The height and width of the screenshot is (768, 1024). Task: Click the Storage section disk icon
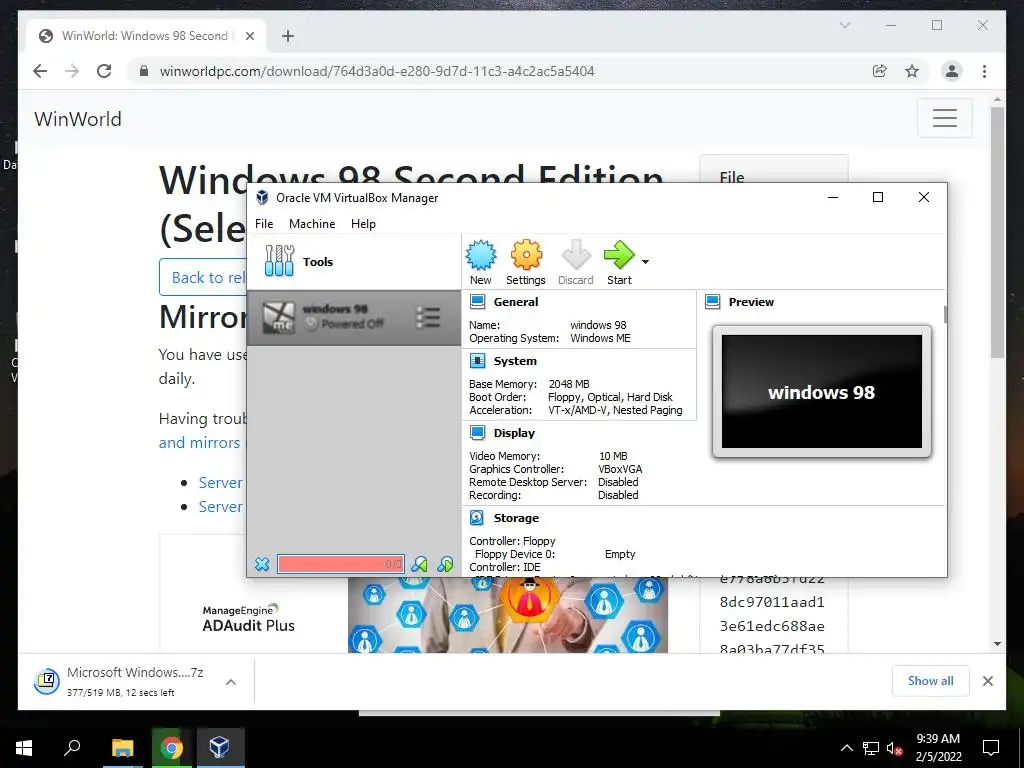tap(477, 517)
